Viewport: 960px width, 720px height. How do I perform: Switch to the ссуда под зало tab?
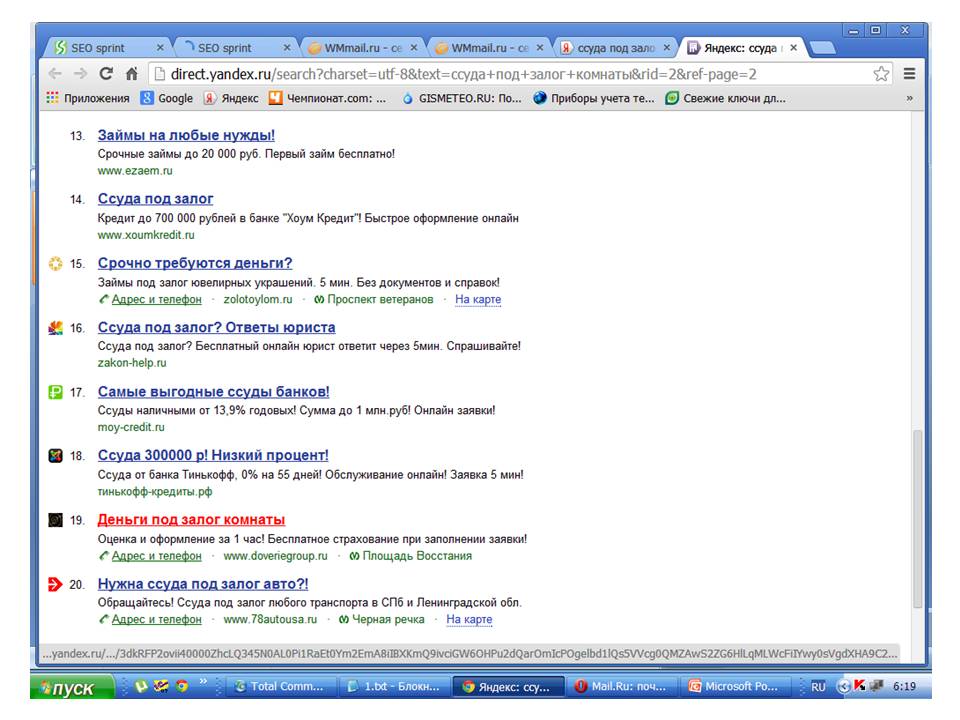[615, 48]
